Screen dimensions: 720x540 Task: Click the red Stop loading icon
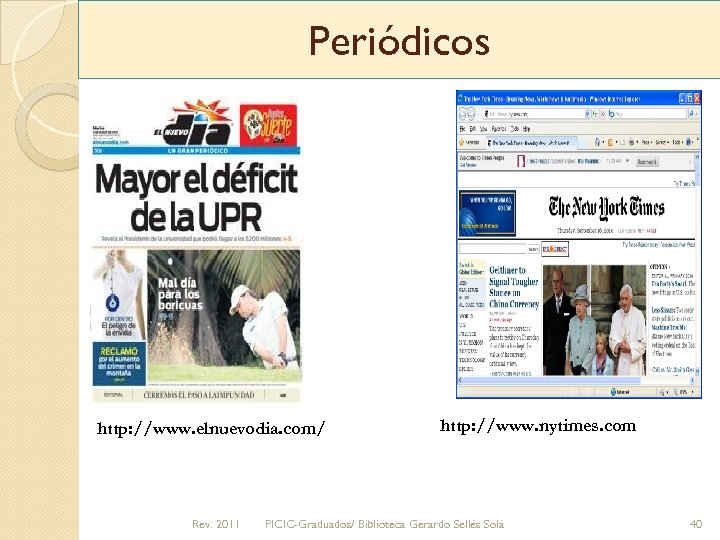[603, 113]
